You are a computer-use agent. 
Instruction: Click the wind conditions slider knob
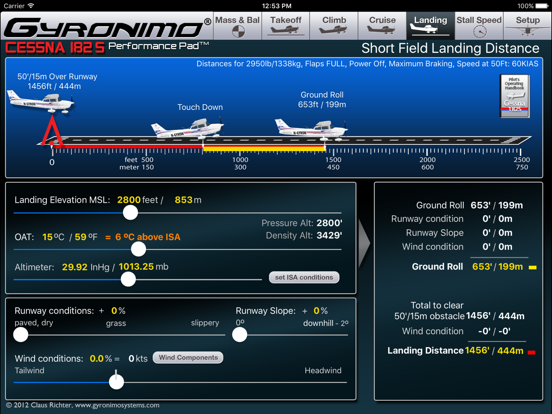[116, 382]
